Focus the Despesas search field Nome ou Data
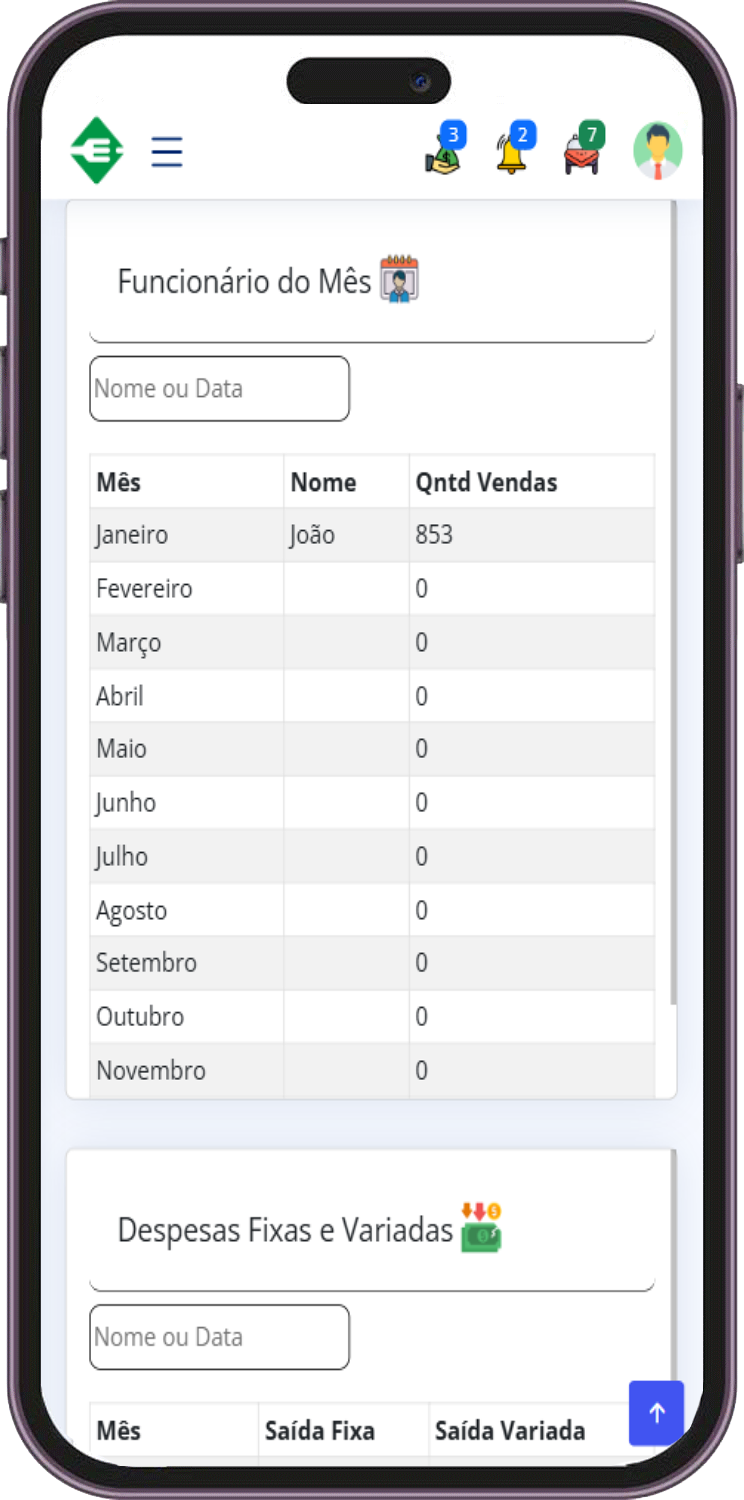744x1500 pixels. pos(219,1337)
